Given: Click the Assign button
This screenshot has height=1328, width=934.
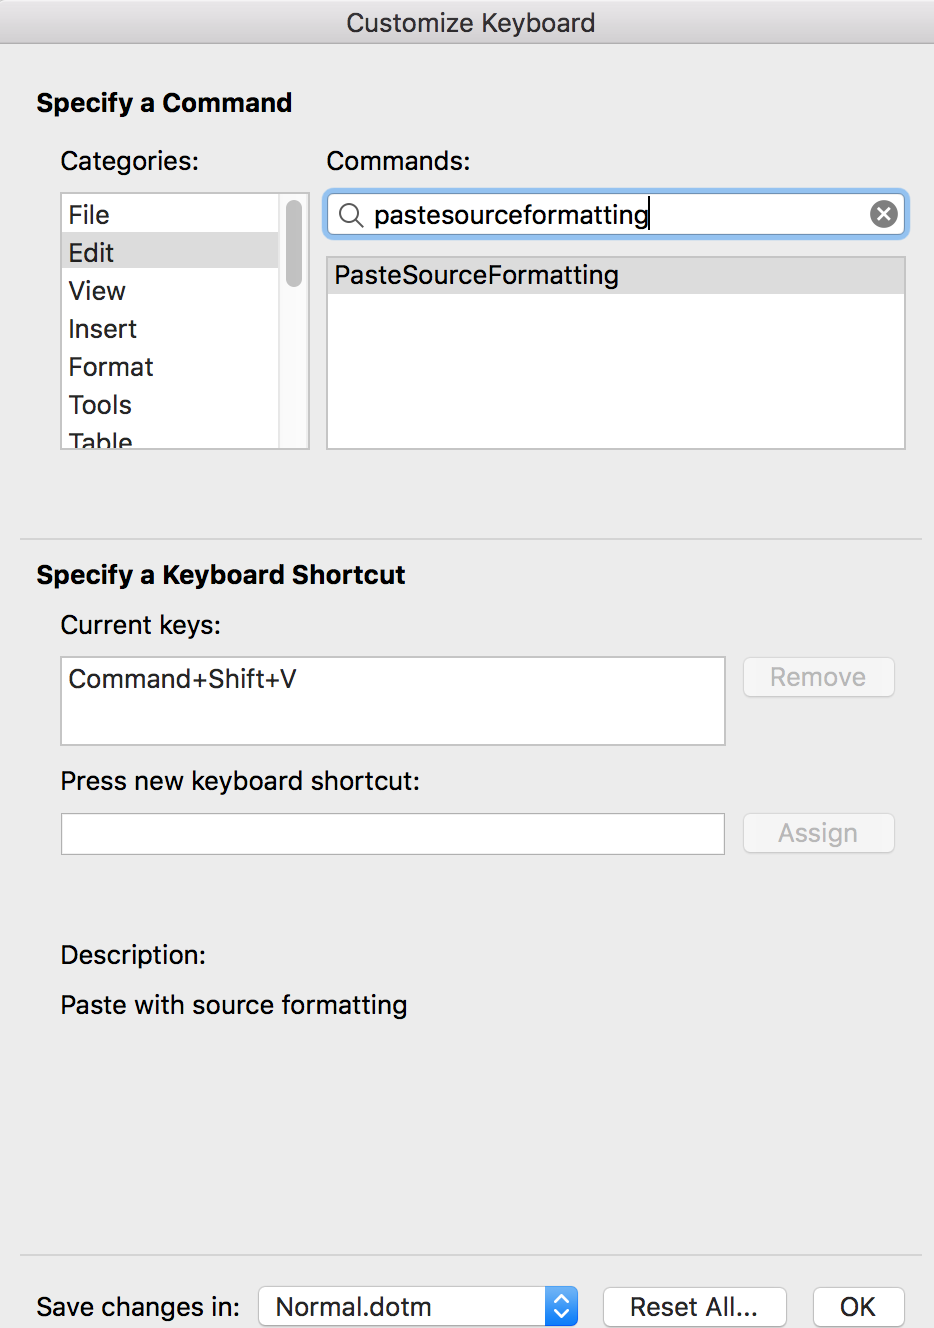Looking at the screenshot, I should pyautogui.click(x=818, y=833).
